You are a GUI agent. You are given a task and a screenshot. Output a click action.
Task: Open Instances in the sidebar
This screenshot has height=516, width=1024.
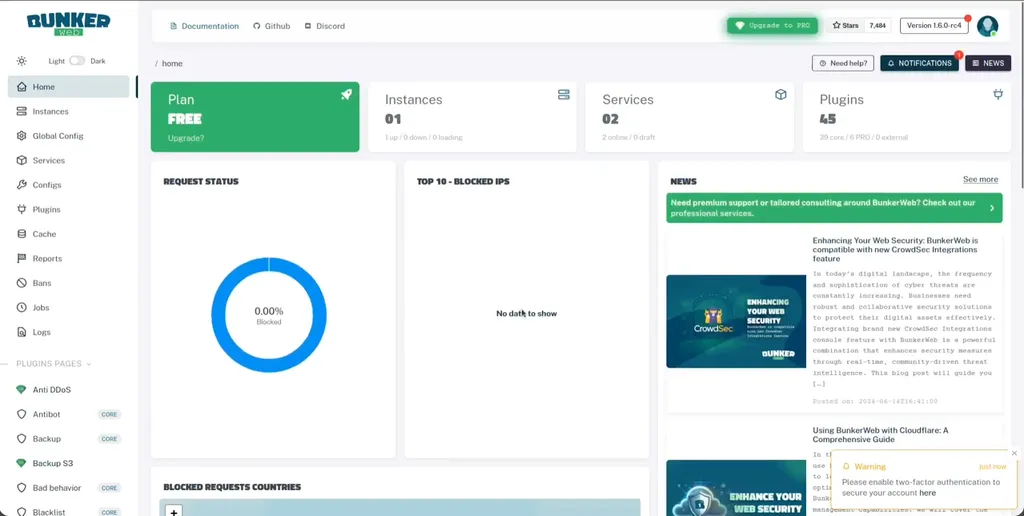(69, 112)
